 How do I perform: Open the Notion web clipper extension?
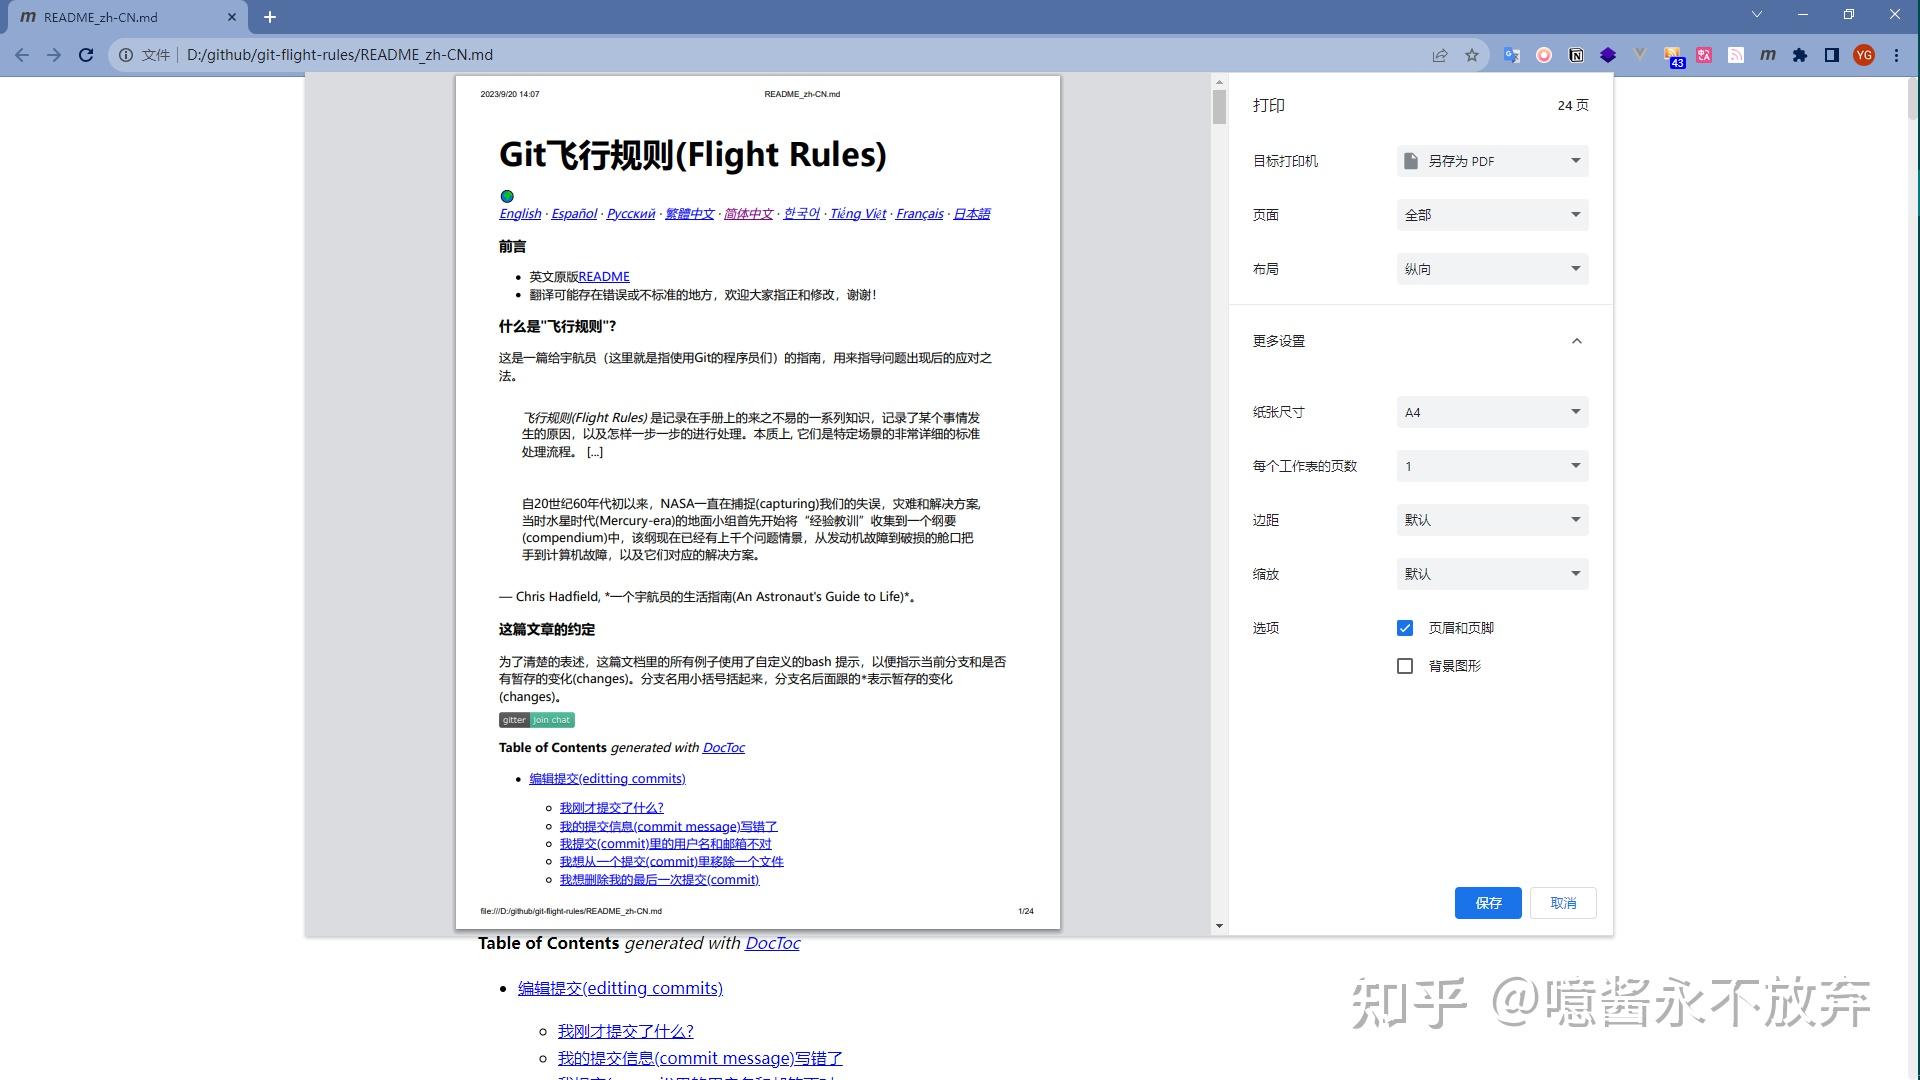(1576, 55)
